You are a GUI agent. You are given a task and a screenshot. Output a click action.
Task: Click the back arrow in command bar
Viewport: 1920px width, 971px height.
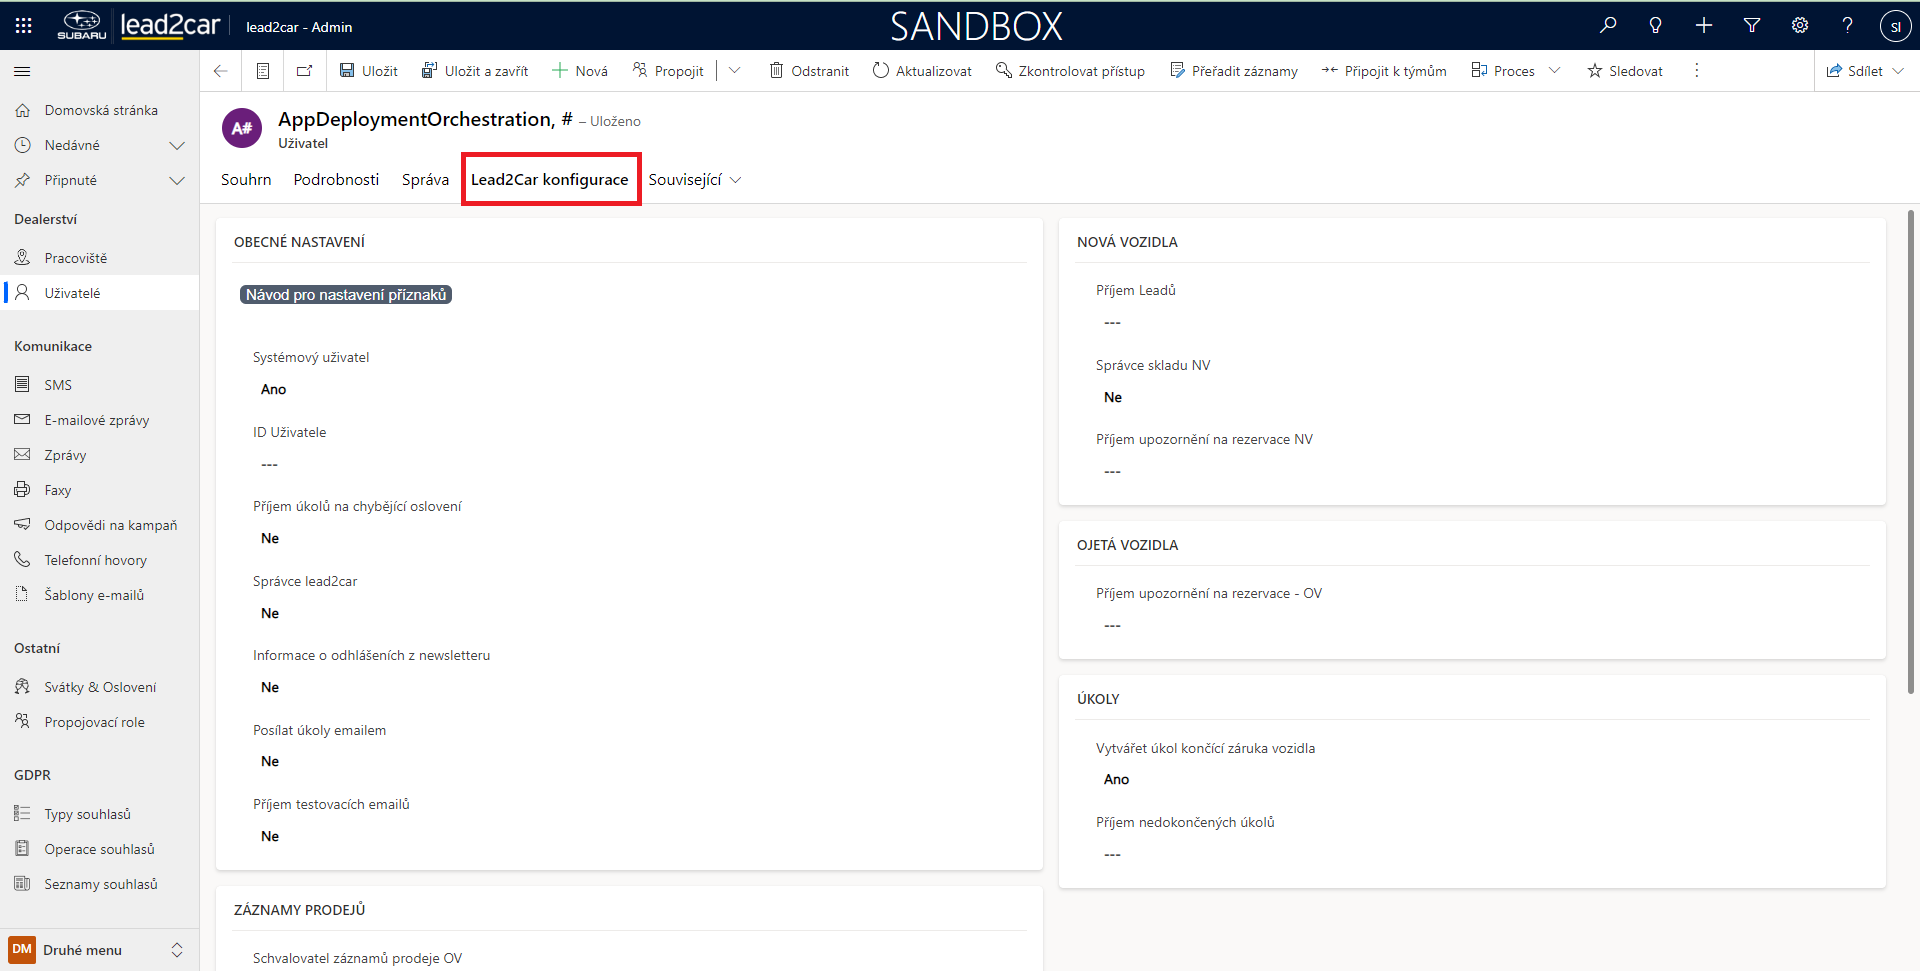[221, 71]
